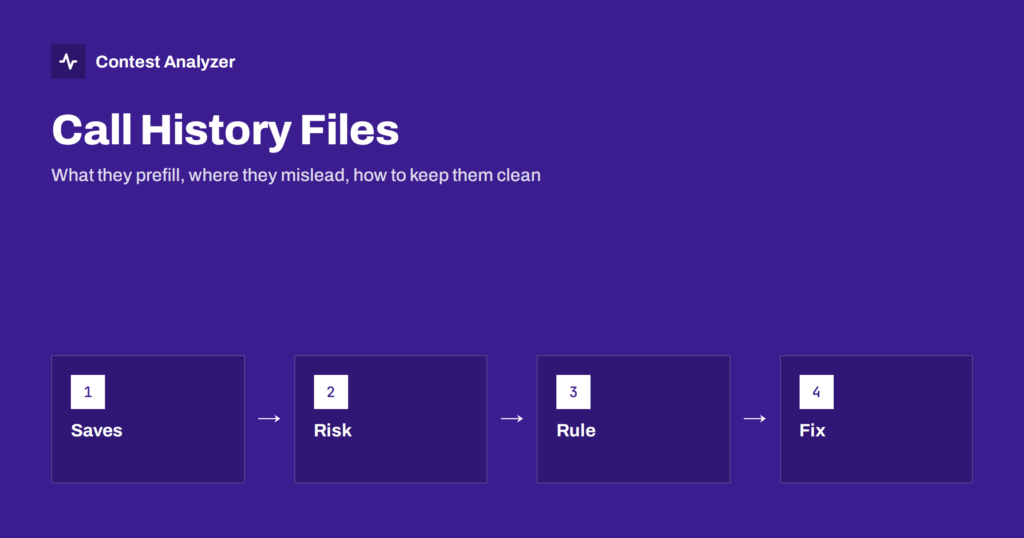Open the 'Fix' step card

click(876, 419)
